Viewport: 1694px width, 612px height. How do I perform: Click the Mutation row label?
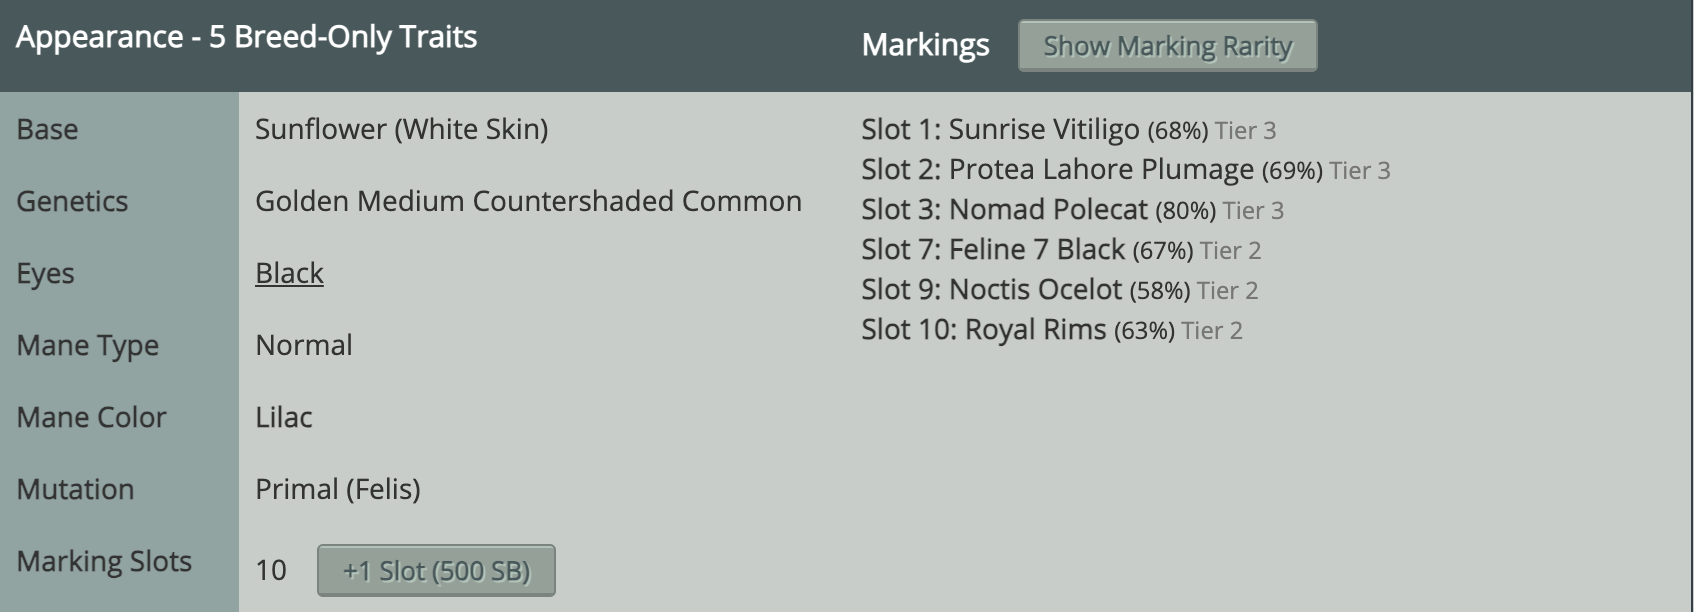click(75, 489)
